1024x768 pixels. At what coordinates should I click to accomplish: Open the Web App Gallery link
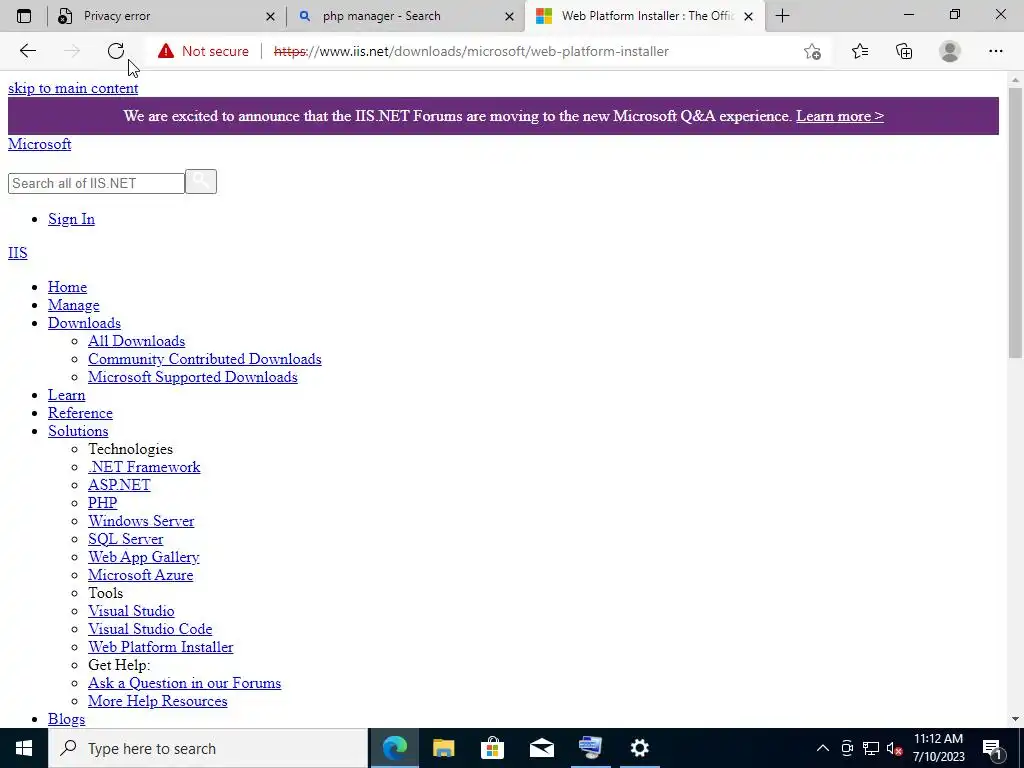point(144,557)
